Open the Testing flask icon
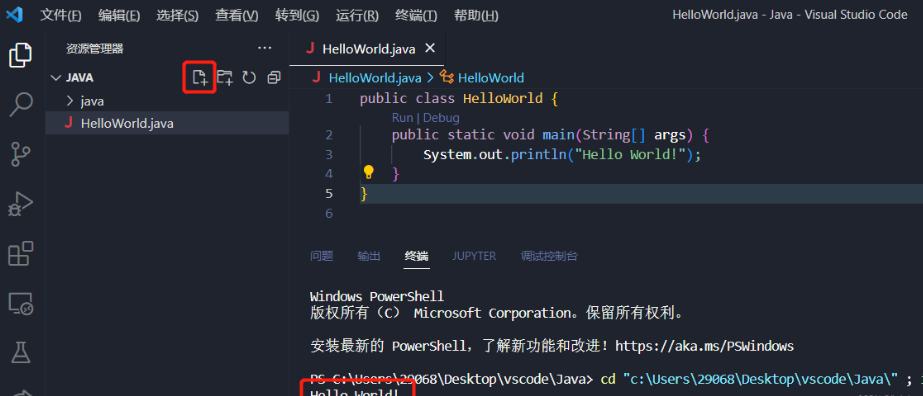The image size is (923, 396). tap(21, 353)
